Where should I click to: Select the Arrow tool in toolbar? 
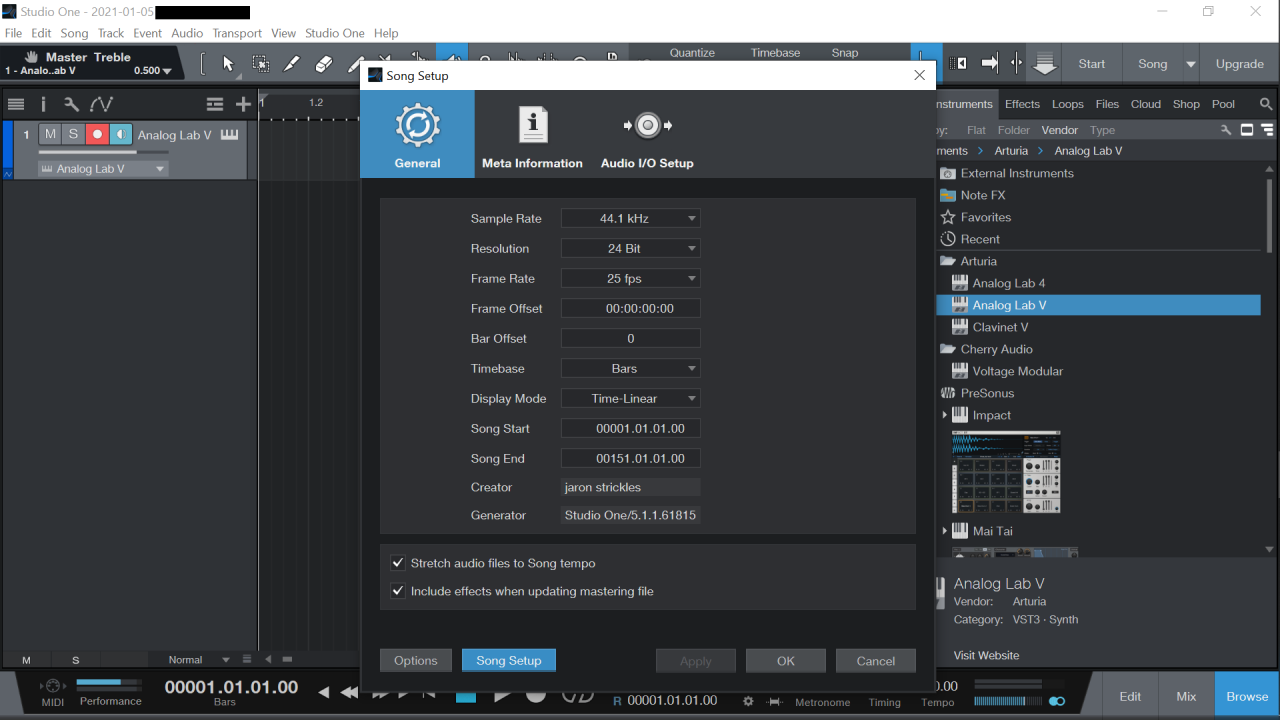click(x=228, y=64)
